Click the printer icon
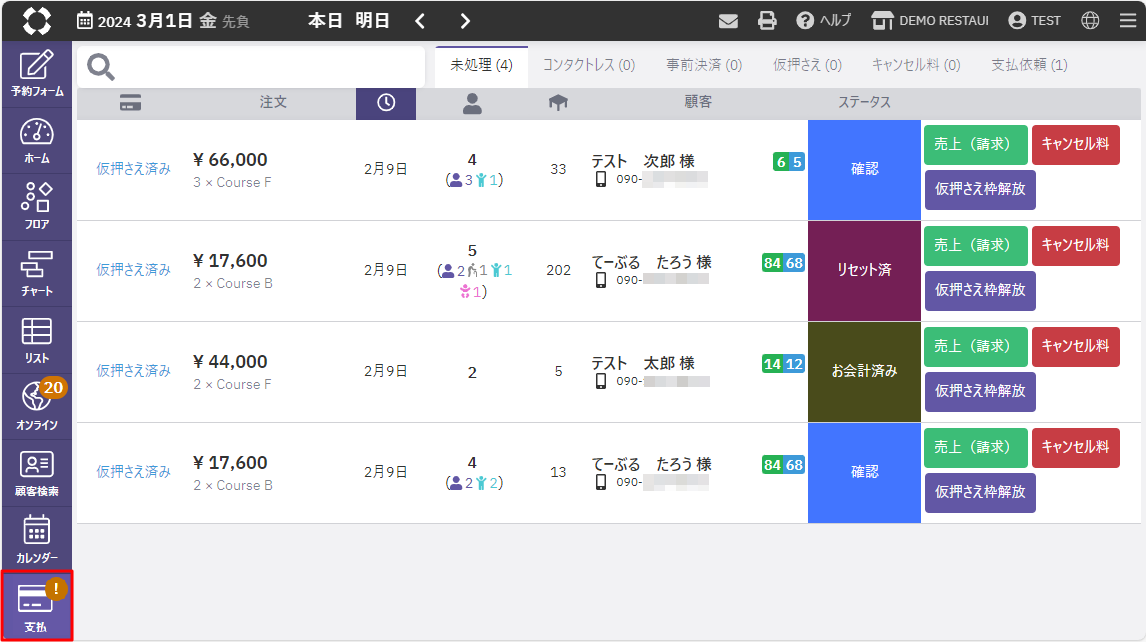 coord(767,20)
